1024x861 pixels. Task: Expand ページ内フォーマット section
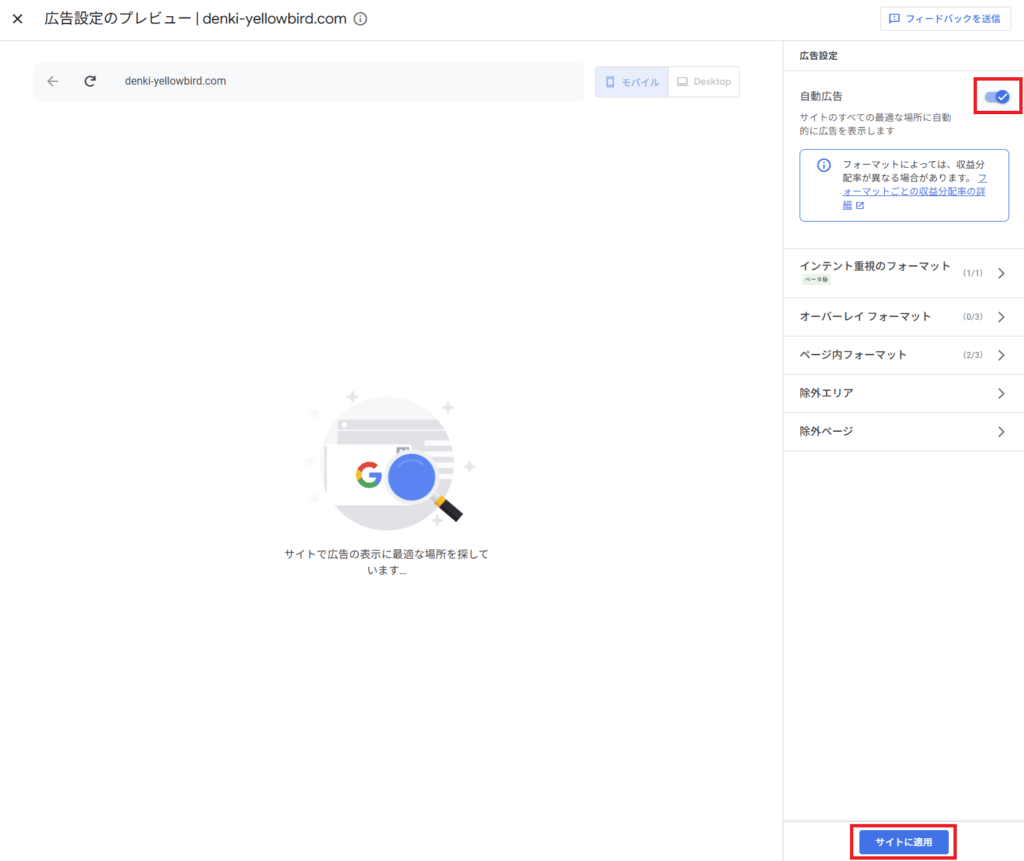coord(904,355)
